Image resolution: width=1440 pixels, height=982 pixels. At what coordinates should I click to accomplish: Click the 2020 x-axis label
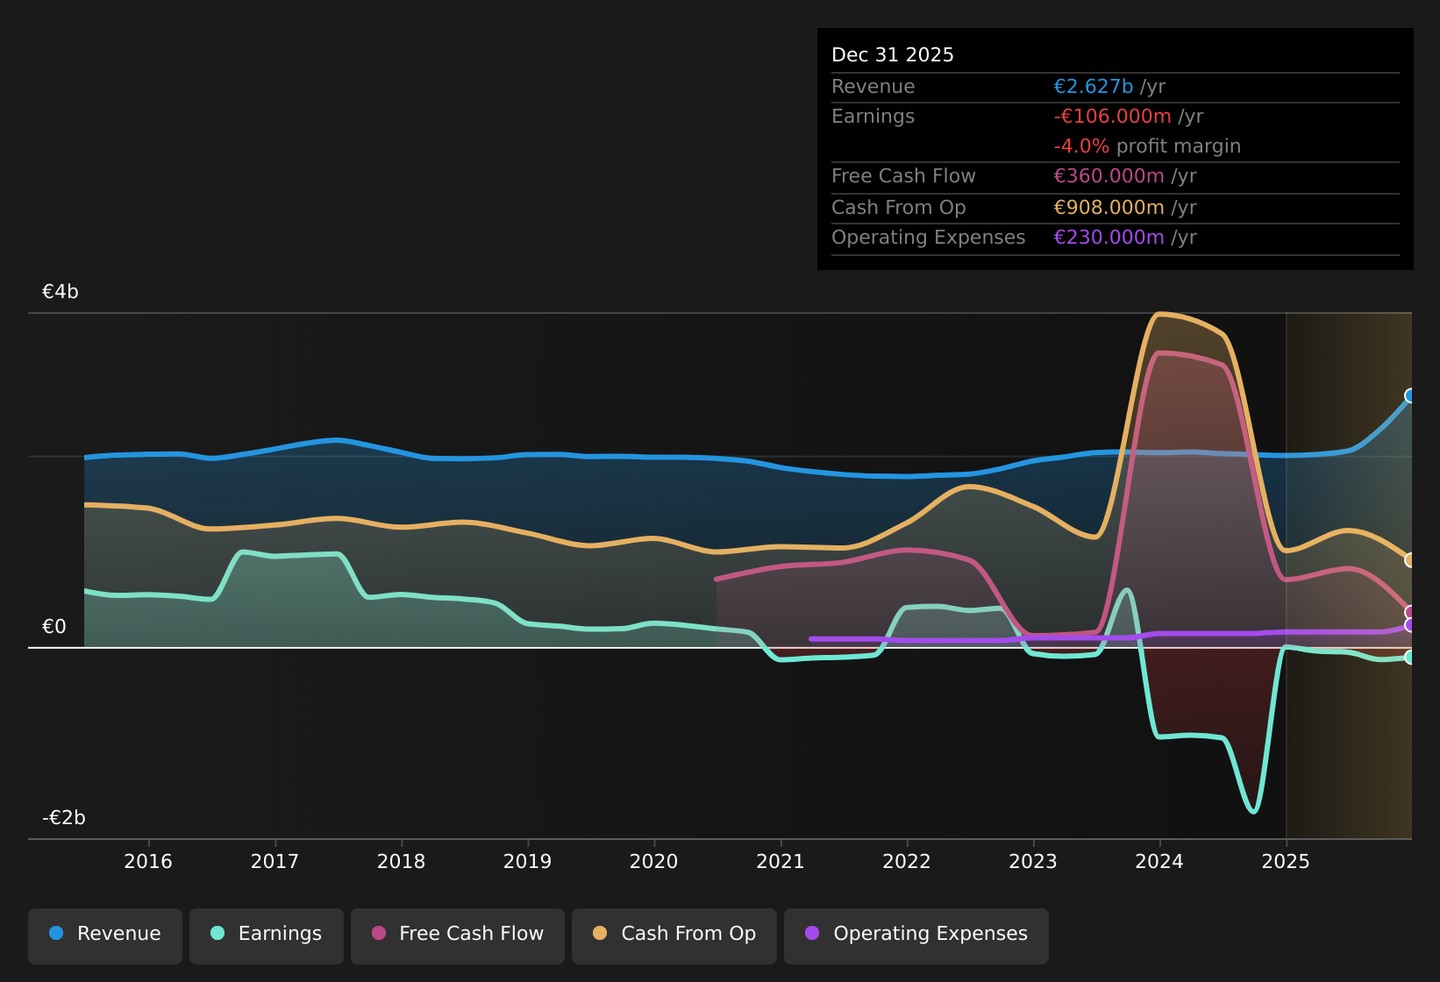tap(654, 861)
